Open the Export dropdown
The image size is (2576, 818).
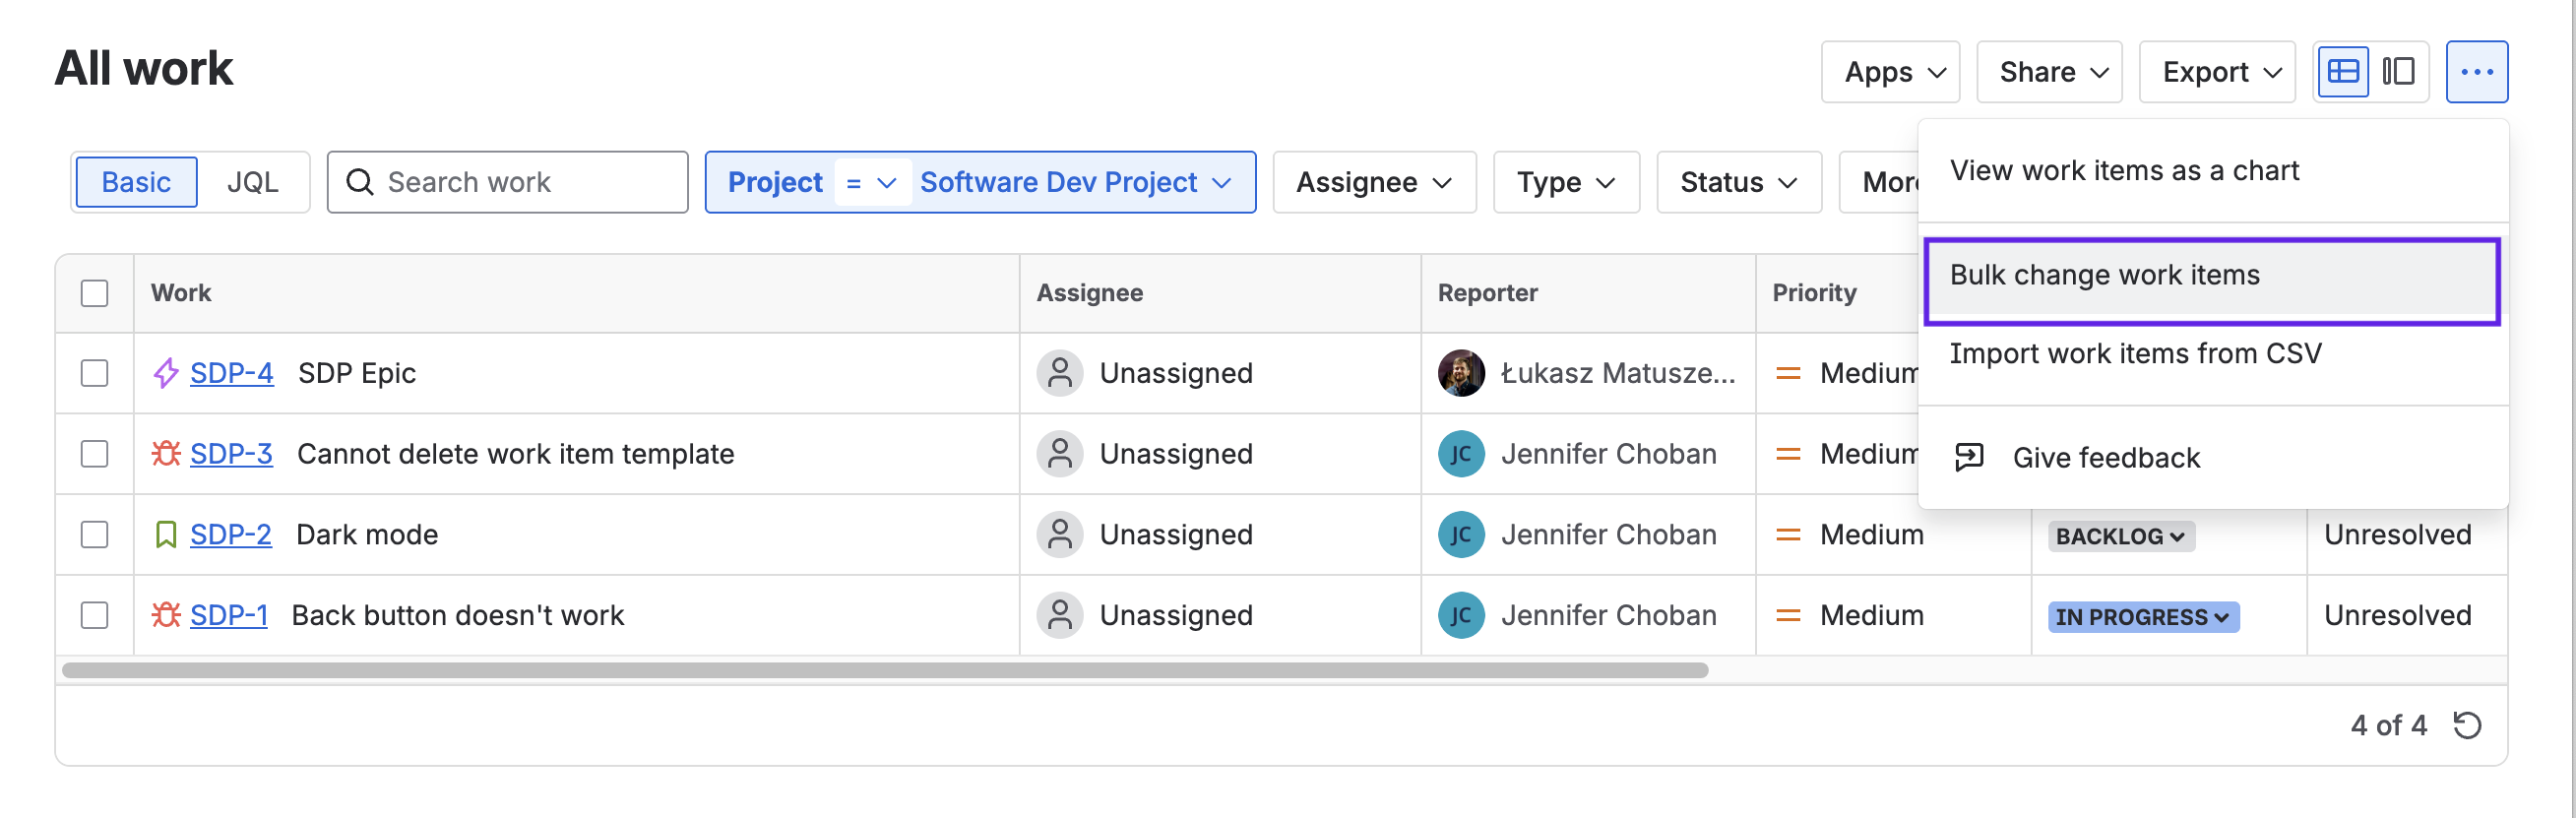point(2217,72)
